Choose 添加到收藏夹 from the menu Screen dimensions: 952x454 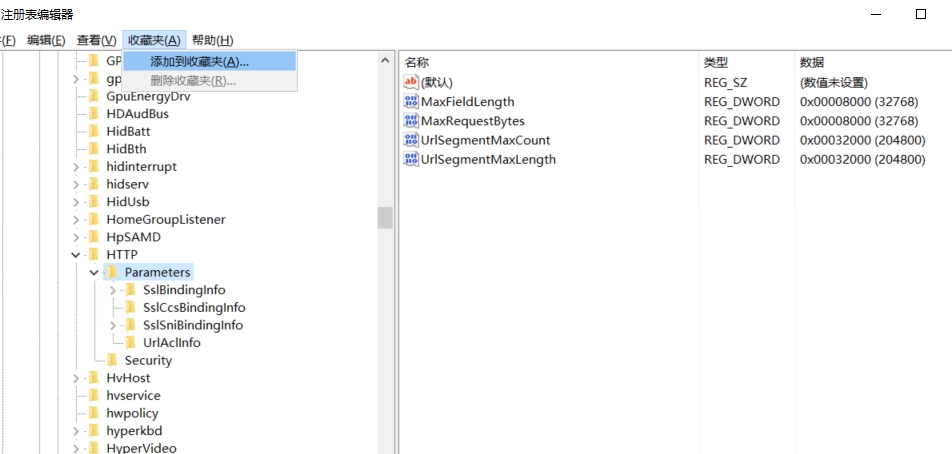(x=199, y=62)
